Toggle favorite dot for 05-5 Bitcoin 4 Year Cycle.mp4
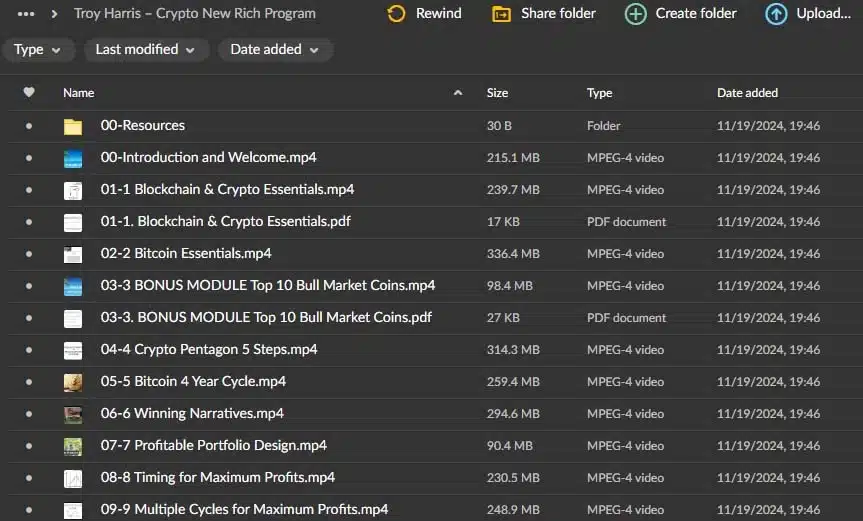 click(29, 382)
